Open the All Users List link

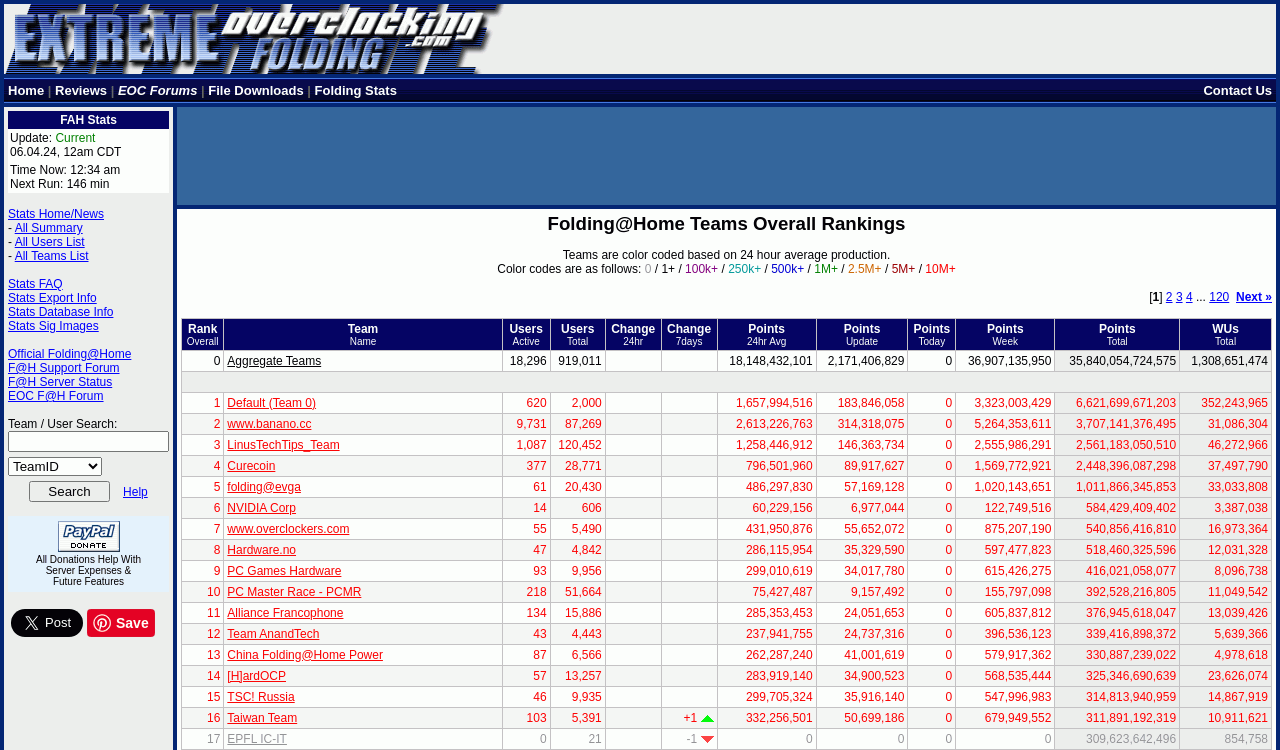tap(50, 242)
